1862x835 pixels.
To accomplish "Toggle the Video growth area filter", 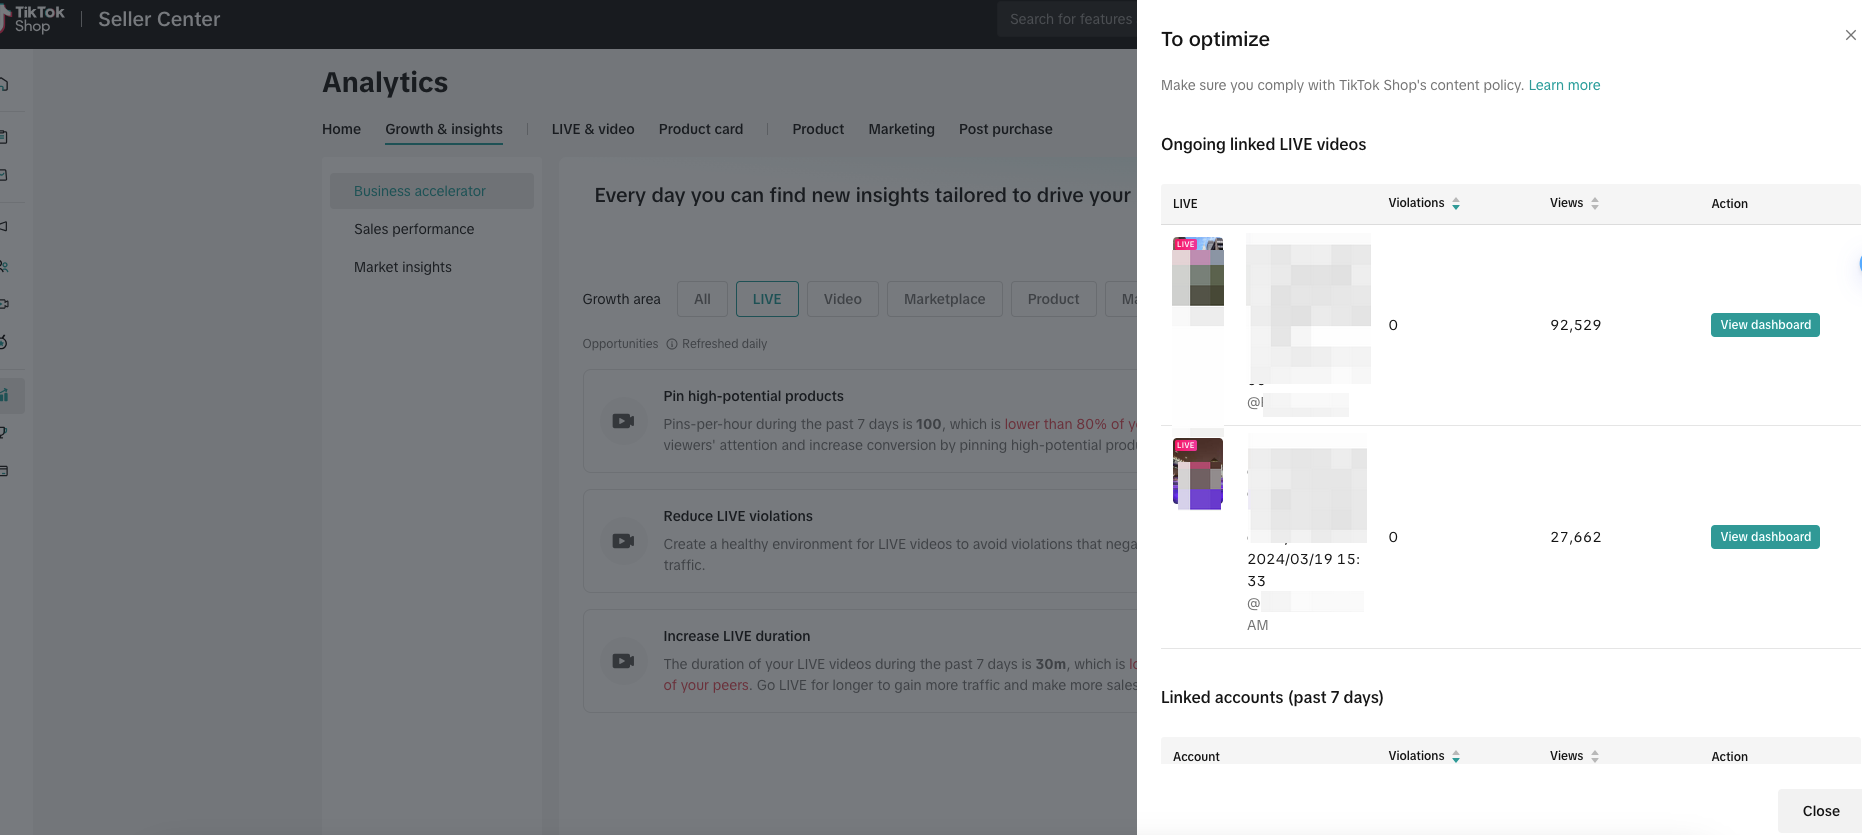I will (x=842, y=299).
